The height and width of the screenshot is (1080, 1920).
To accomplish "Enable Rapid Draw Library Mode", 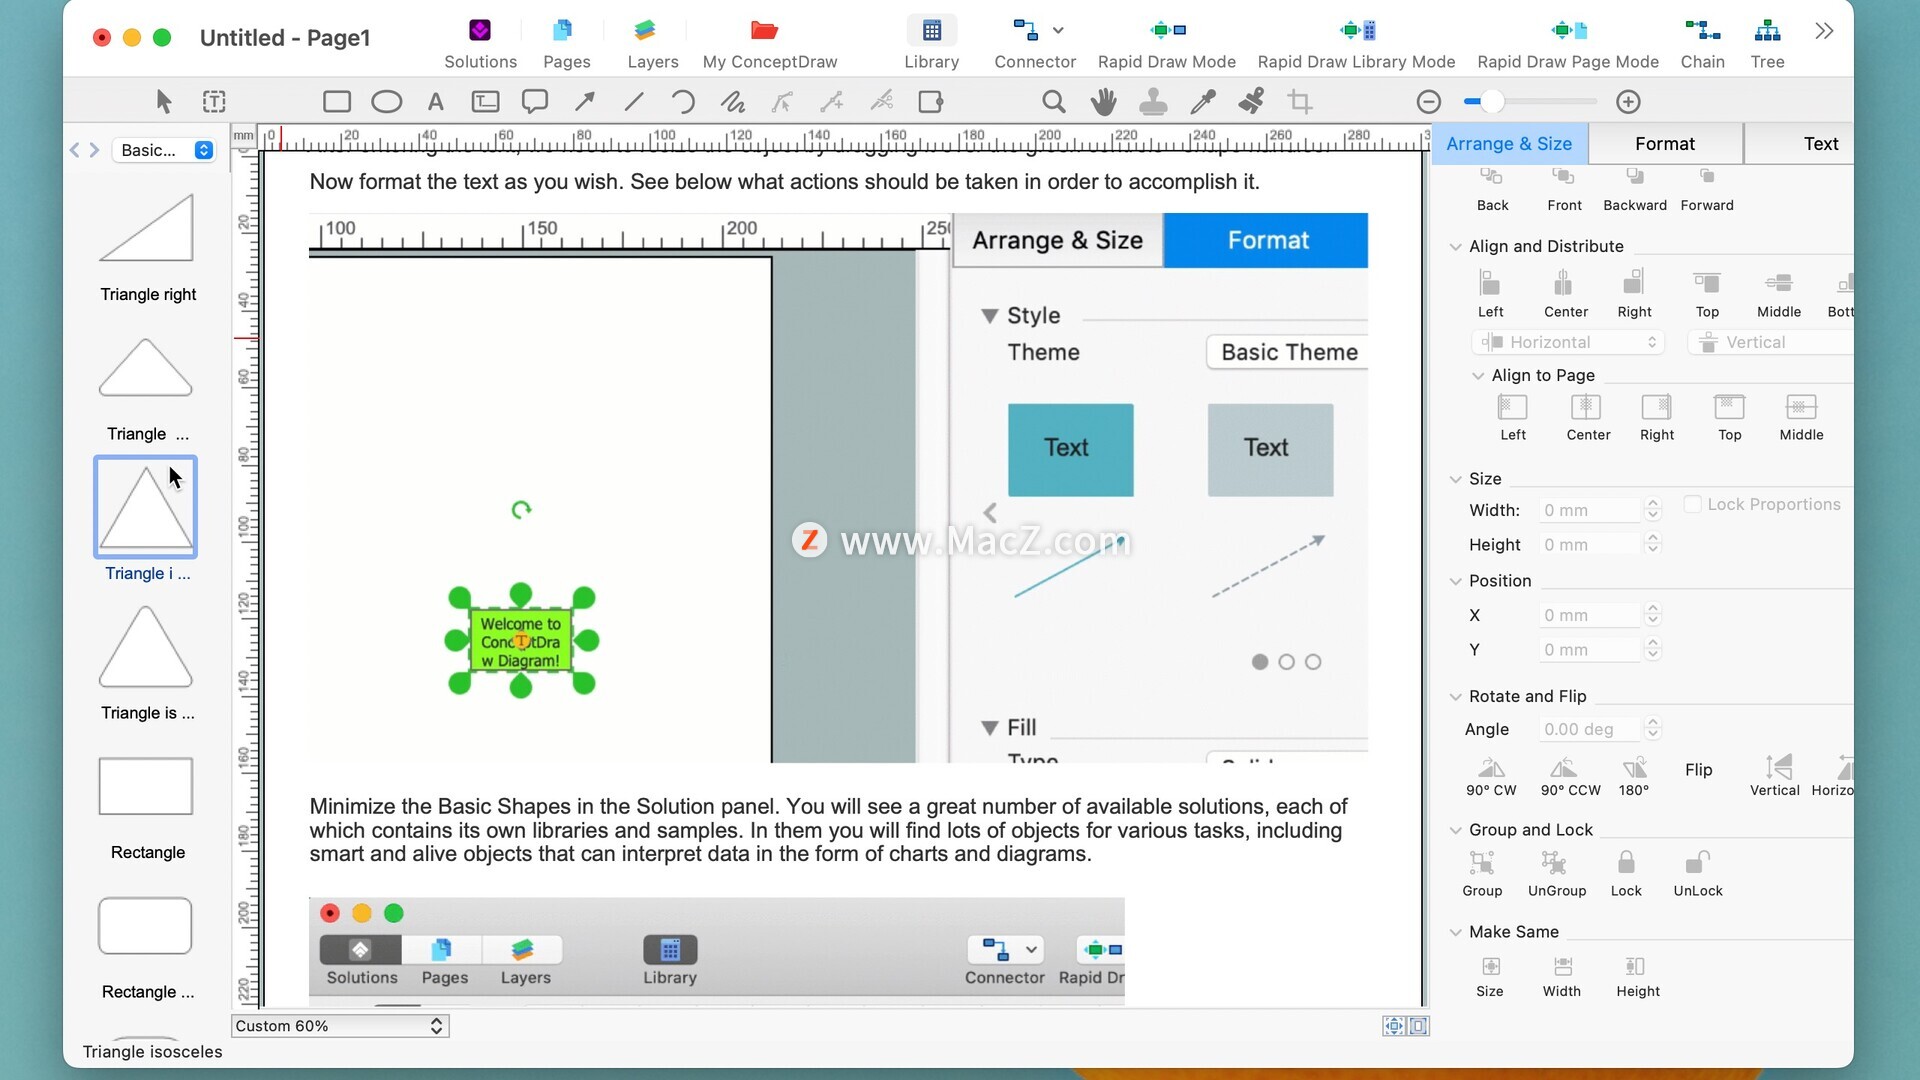I will 1356,43.
